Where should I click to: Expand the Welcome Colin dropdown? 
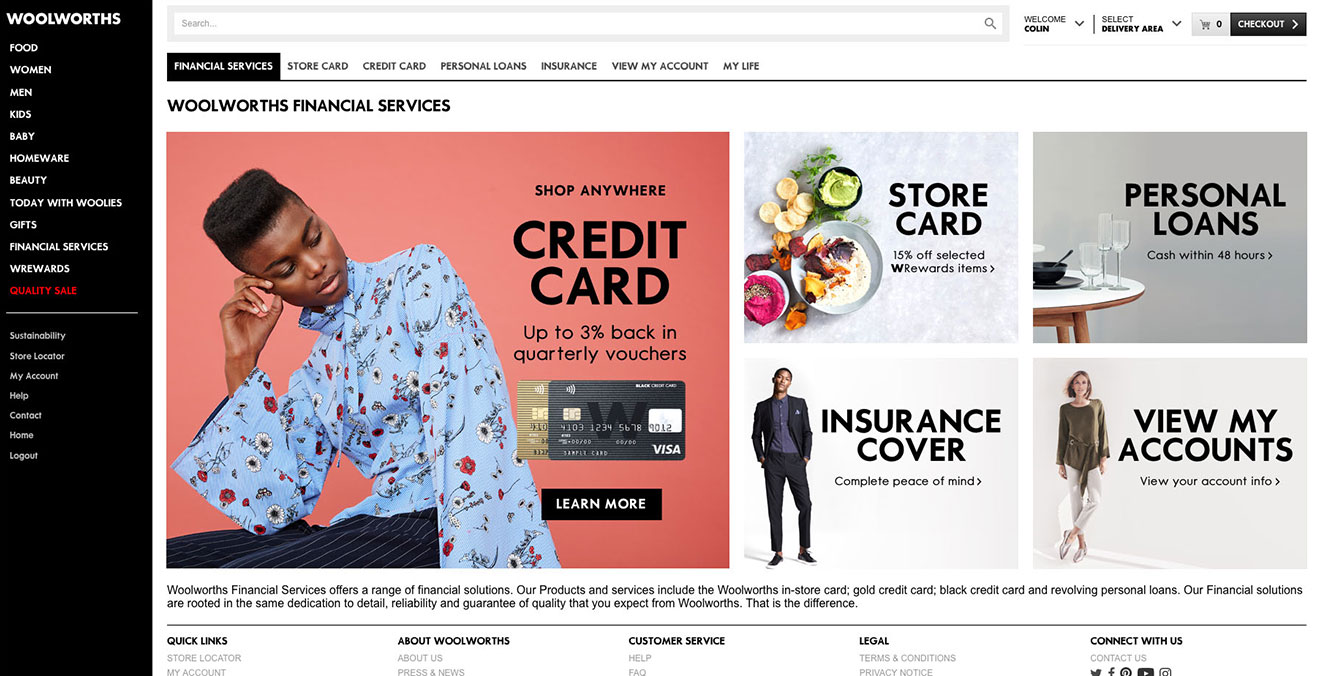click(1054, 24)
